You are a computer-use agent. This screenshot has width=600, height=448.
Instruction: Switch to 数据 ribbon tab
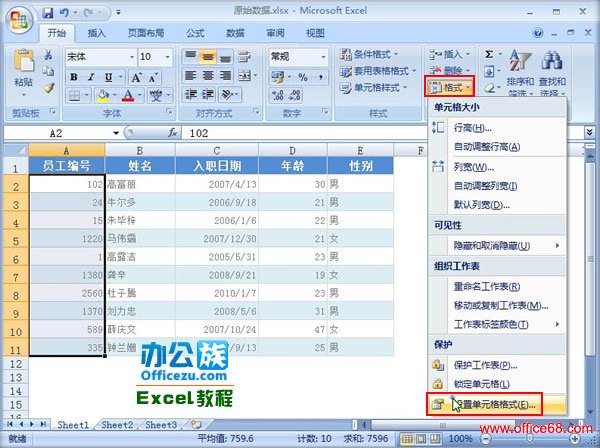click(235, 33)
